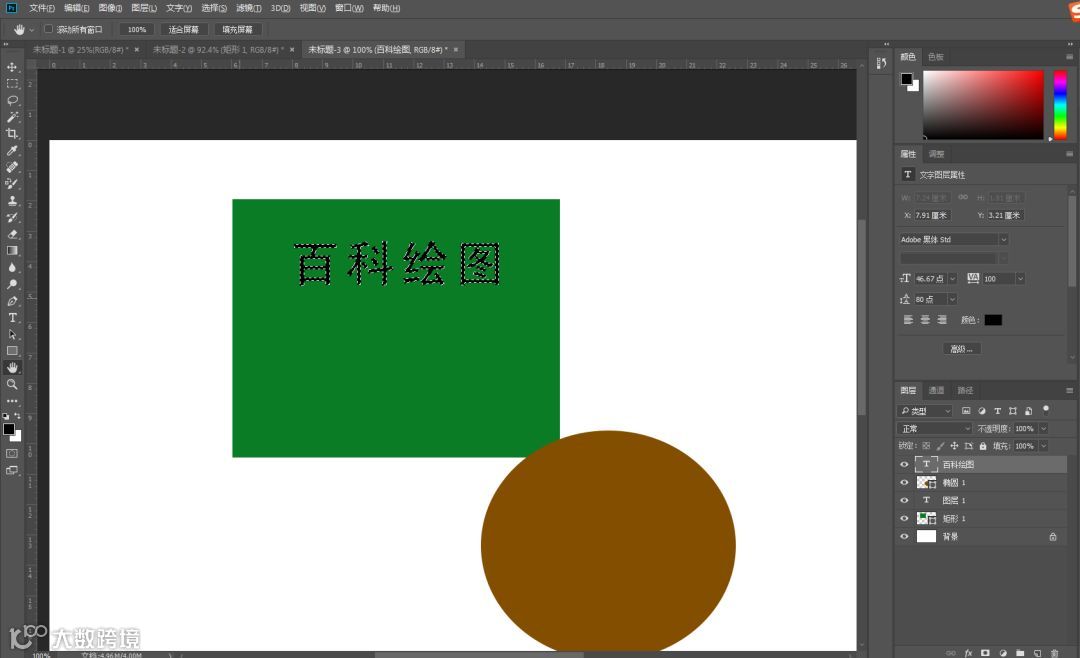Click the 适合屏幕 button
Screen dimensions: 1080x658
(183, 30)
